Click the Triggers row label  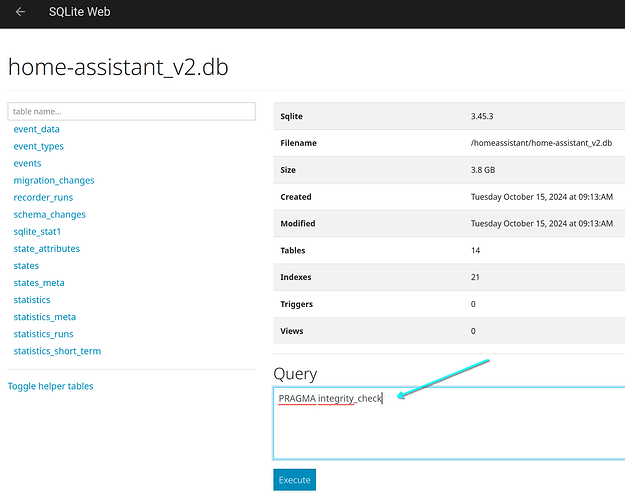[x=297, y=304]
